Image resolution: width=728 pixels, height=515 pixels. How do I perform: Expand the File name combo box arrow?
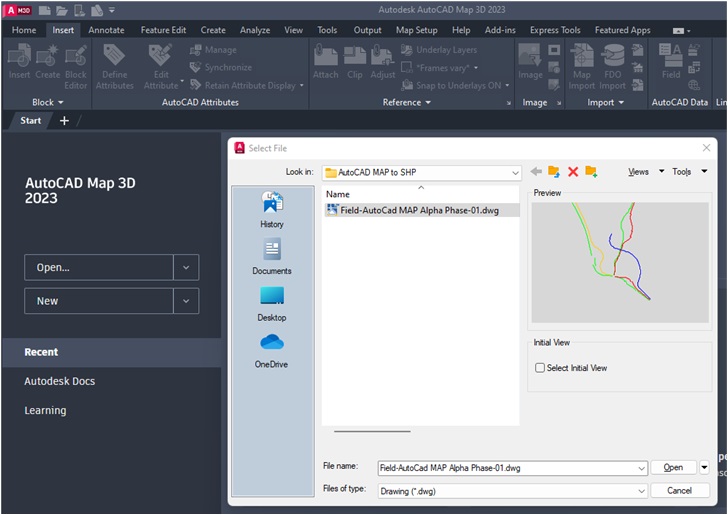click(x=641, y=468)
